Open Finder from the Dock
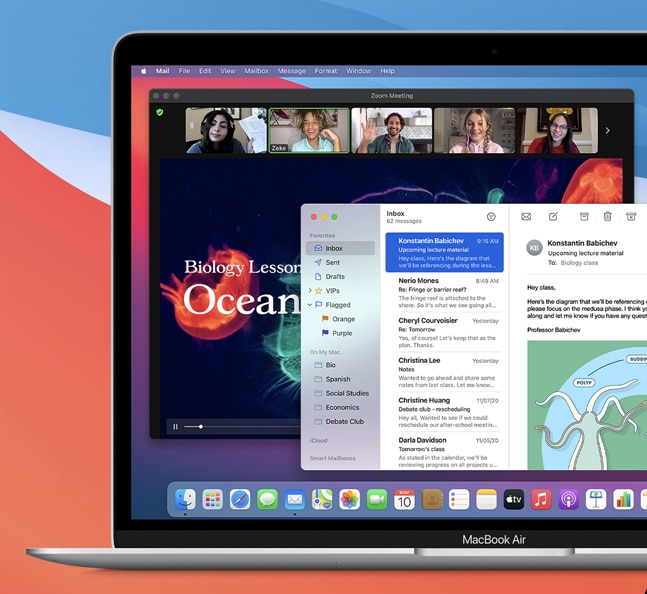The image size is (647, 594). [x=185, y=500]
